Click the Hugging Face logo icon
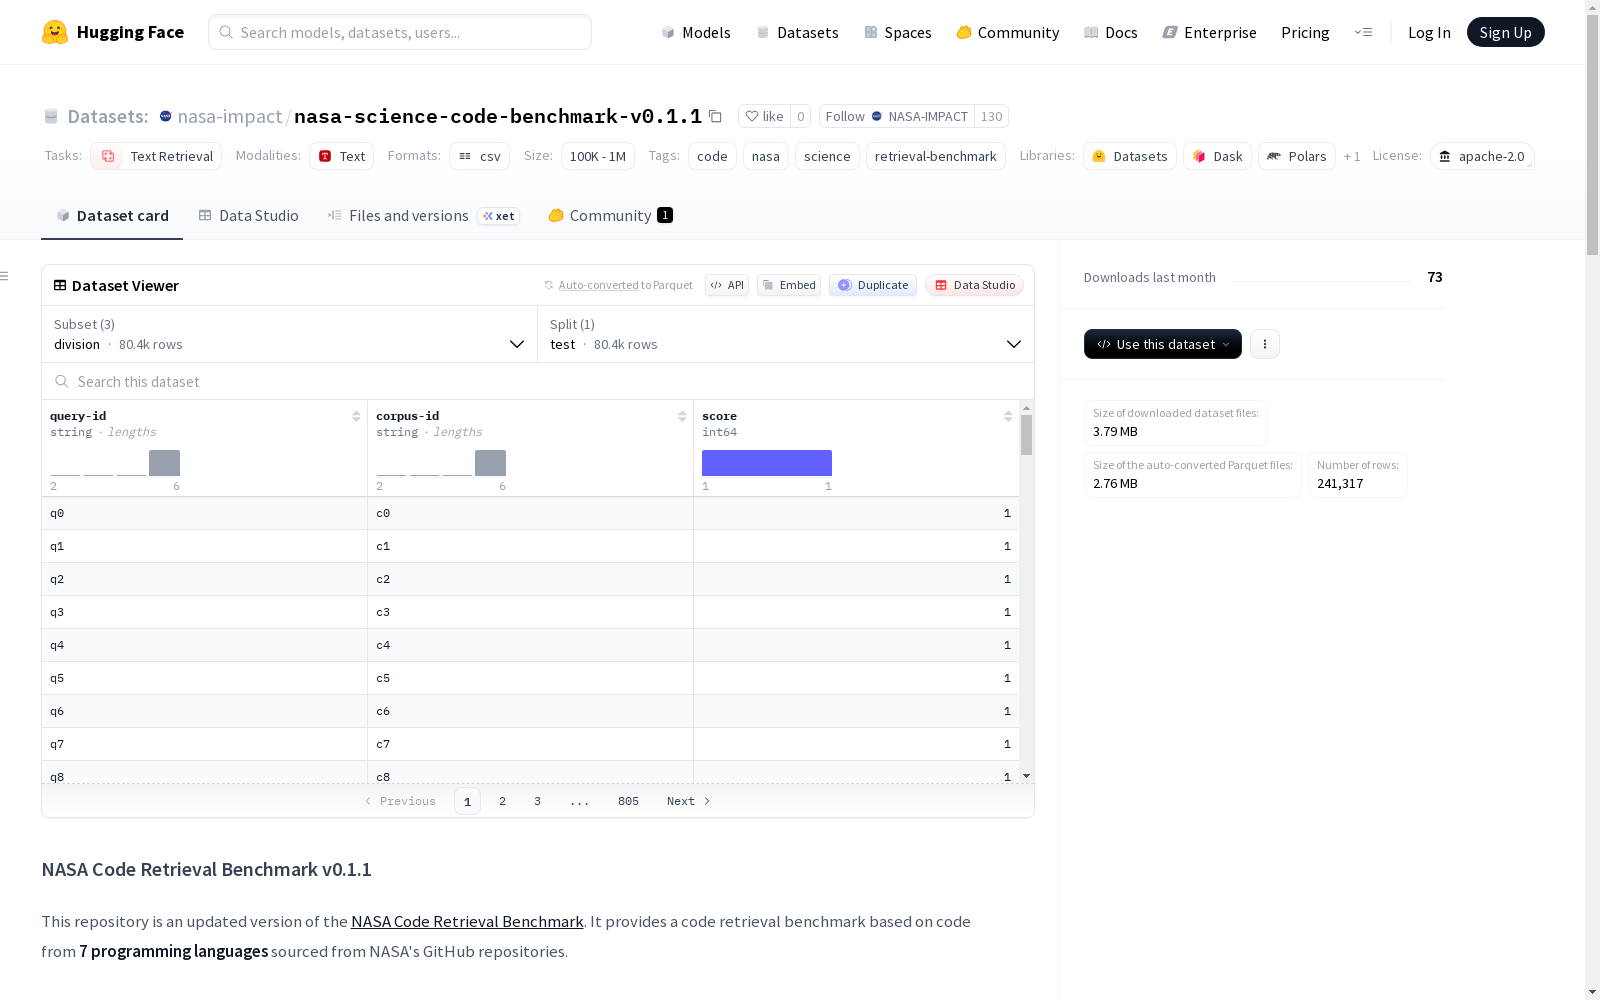 (x=55, y=32)
